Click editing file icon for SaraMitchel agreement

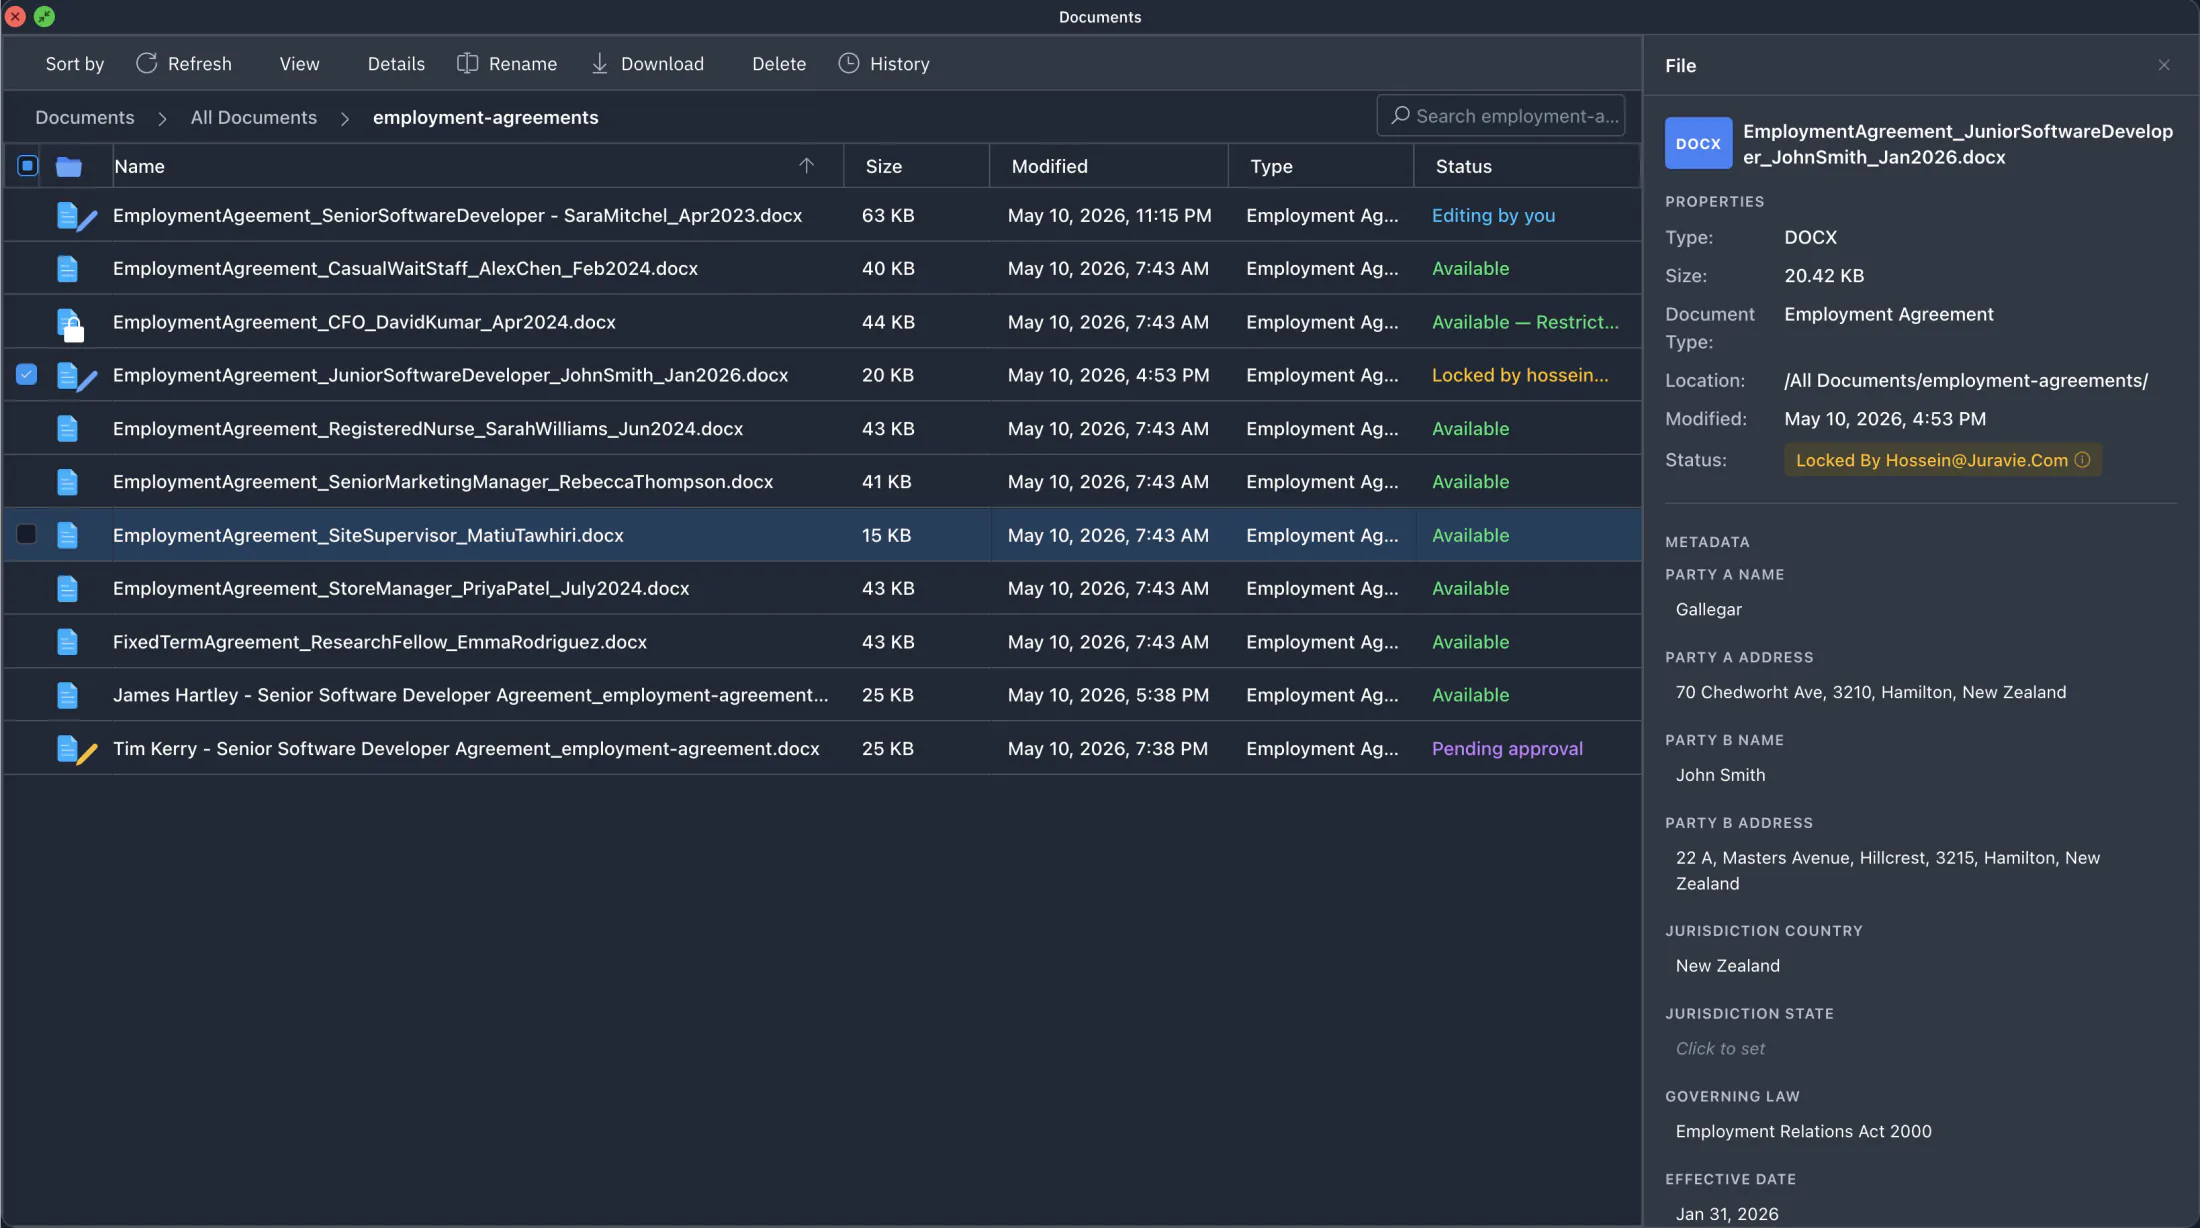click(76, 216)
